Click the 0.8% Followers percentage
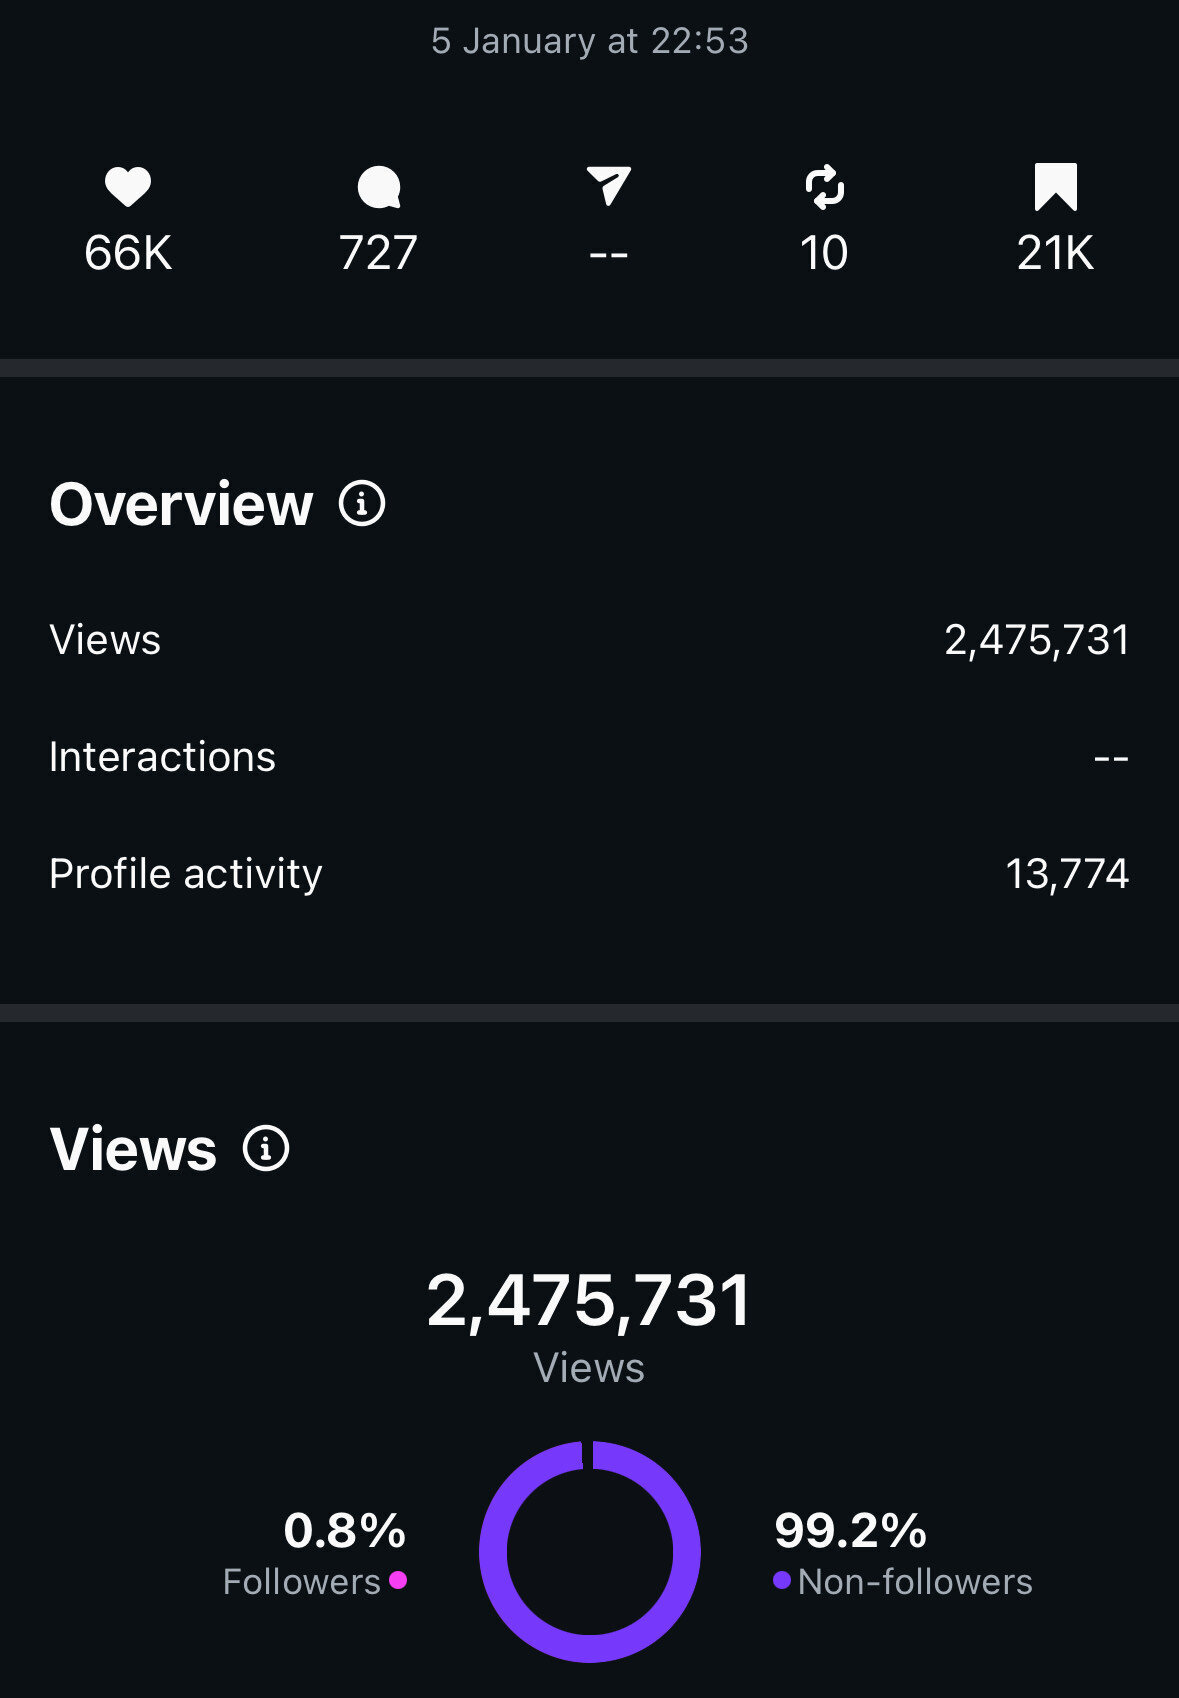 point(345,1530)
